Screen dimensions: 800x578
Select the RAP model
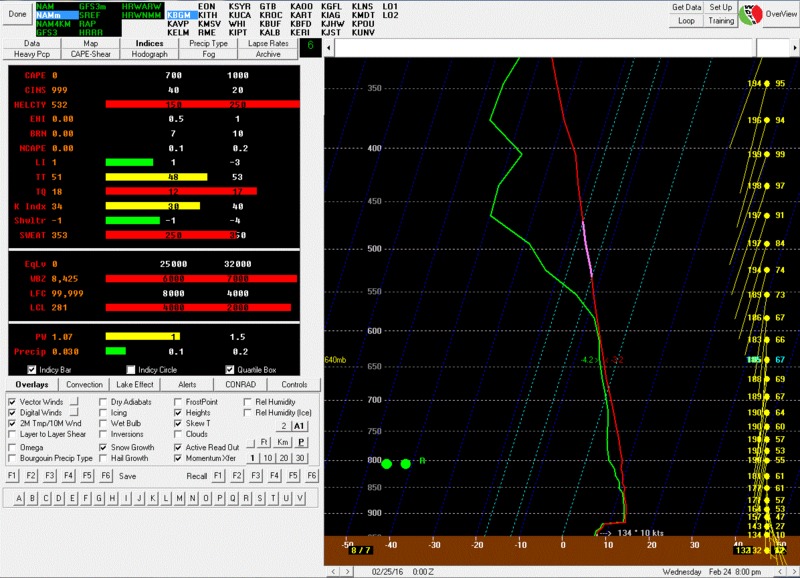click(x=87, y=23)
